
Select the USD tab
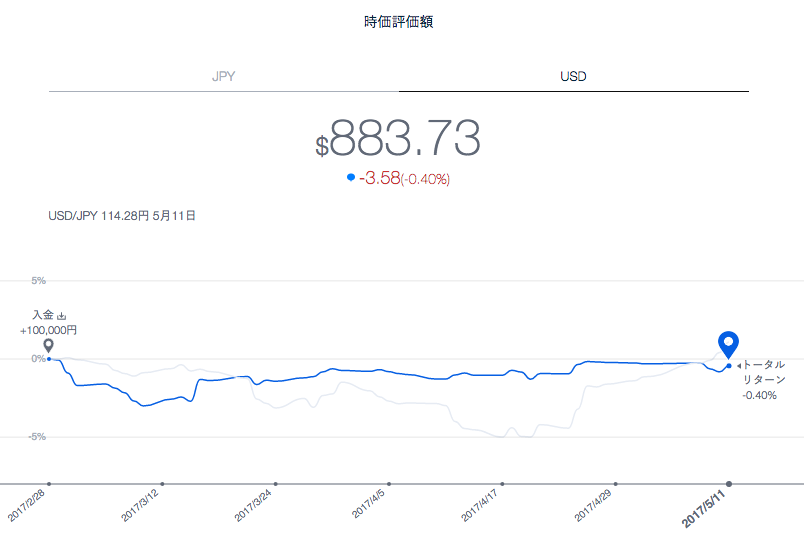(x=573, y=76)
